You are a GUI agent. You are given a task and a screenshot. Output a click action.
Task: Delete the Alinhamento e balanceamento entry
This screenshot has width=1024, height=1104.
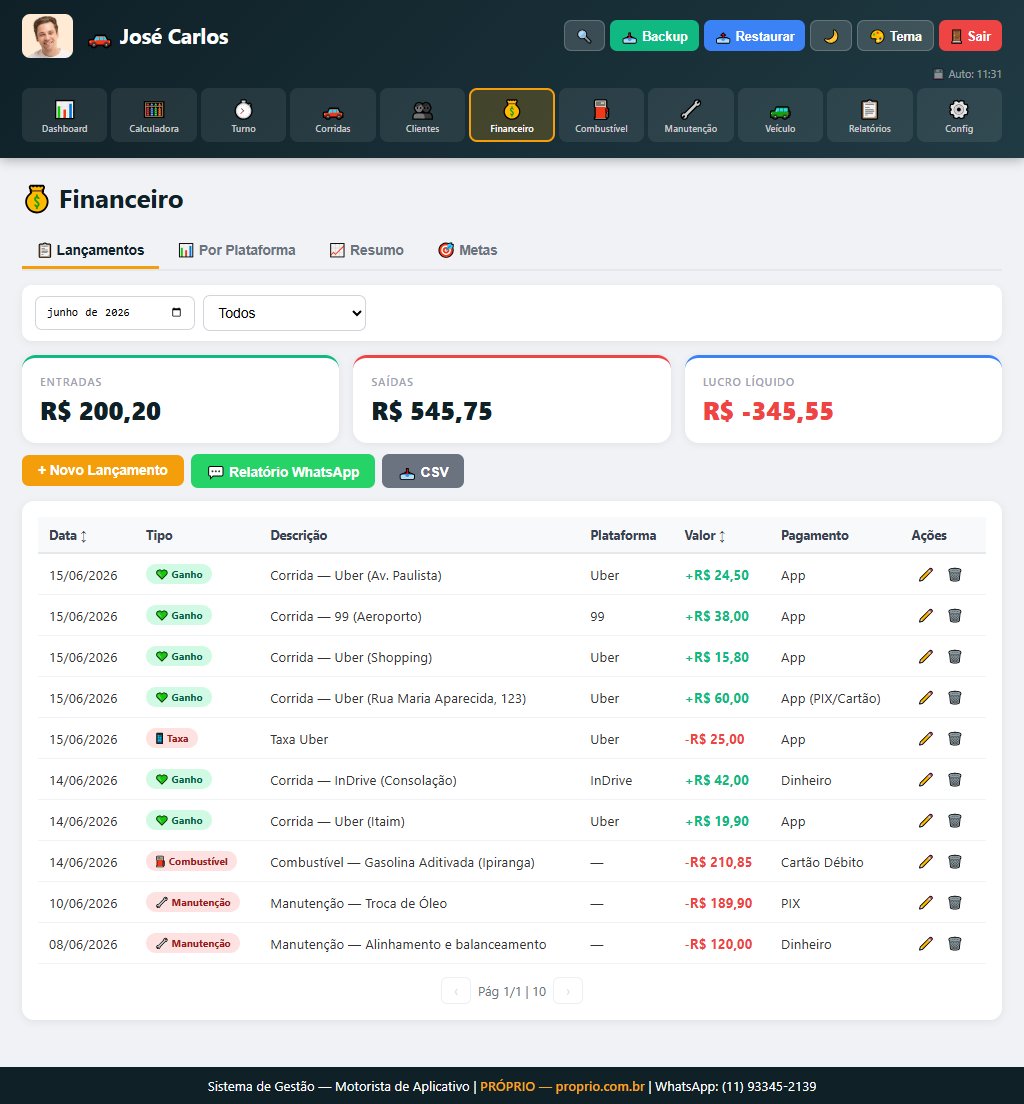click(955, 943)
